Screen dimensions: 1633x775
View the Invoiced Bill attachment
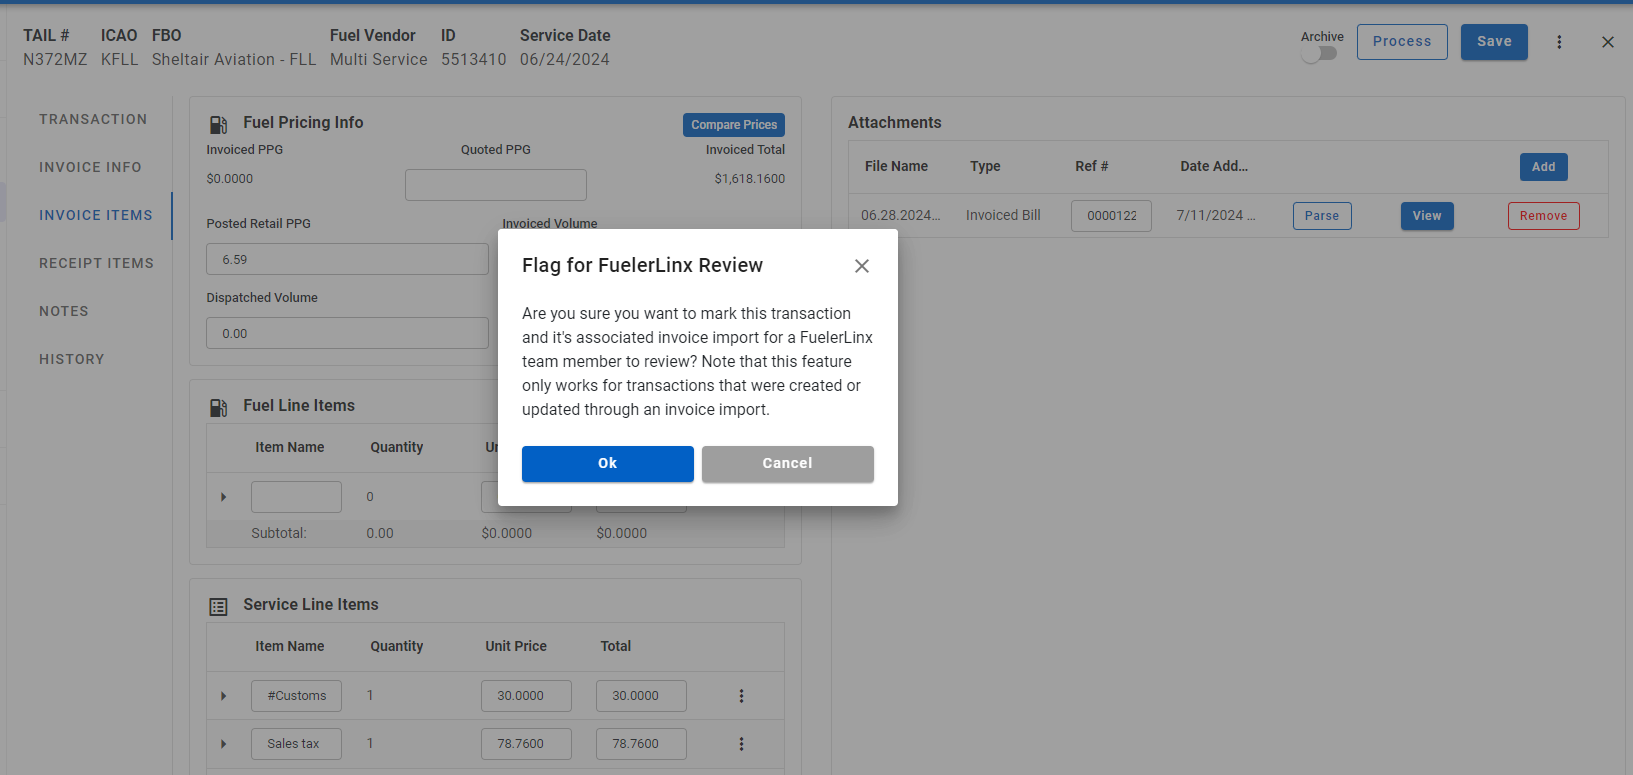pyautogui.click(x=1427, y=216)
